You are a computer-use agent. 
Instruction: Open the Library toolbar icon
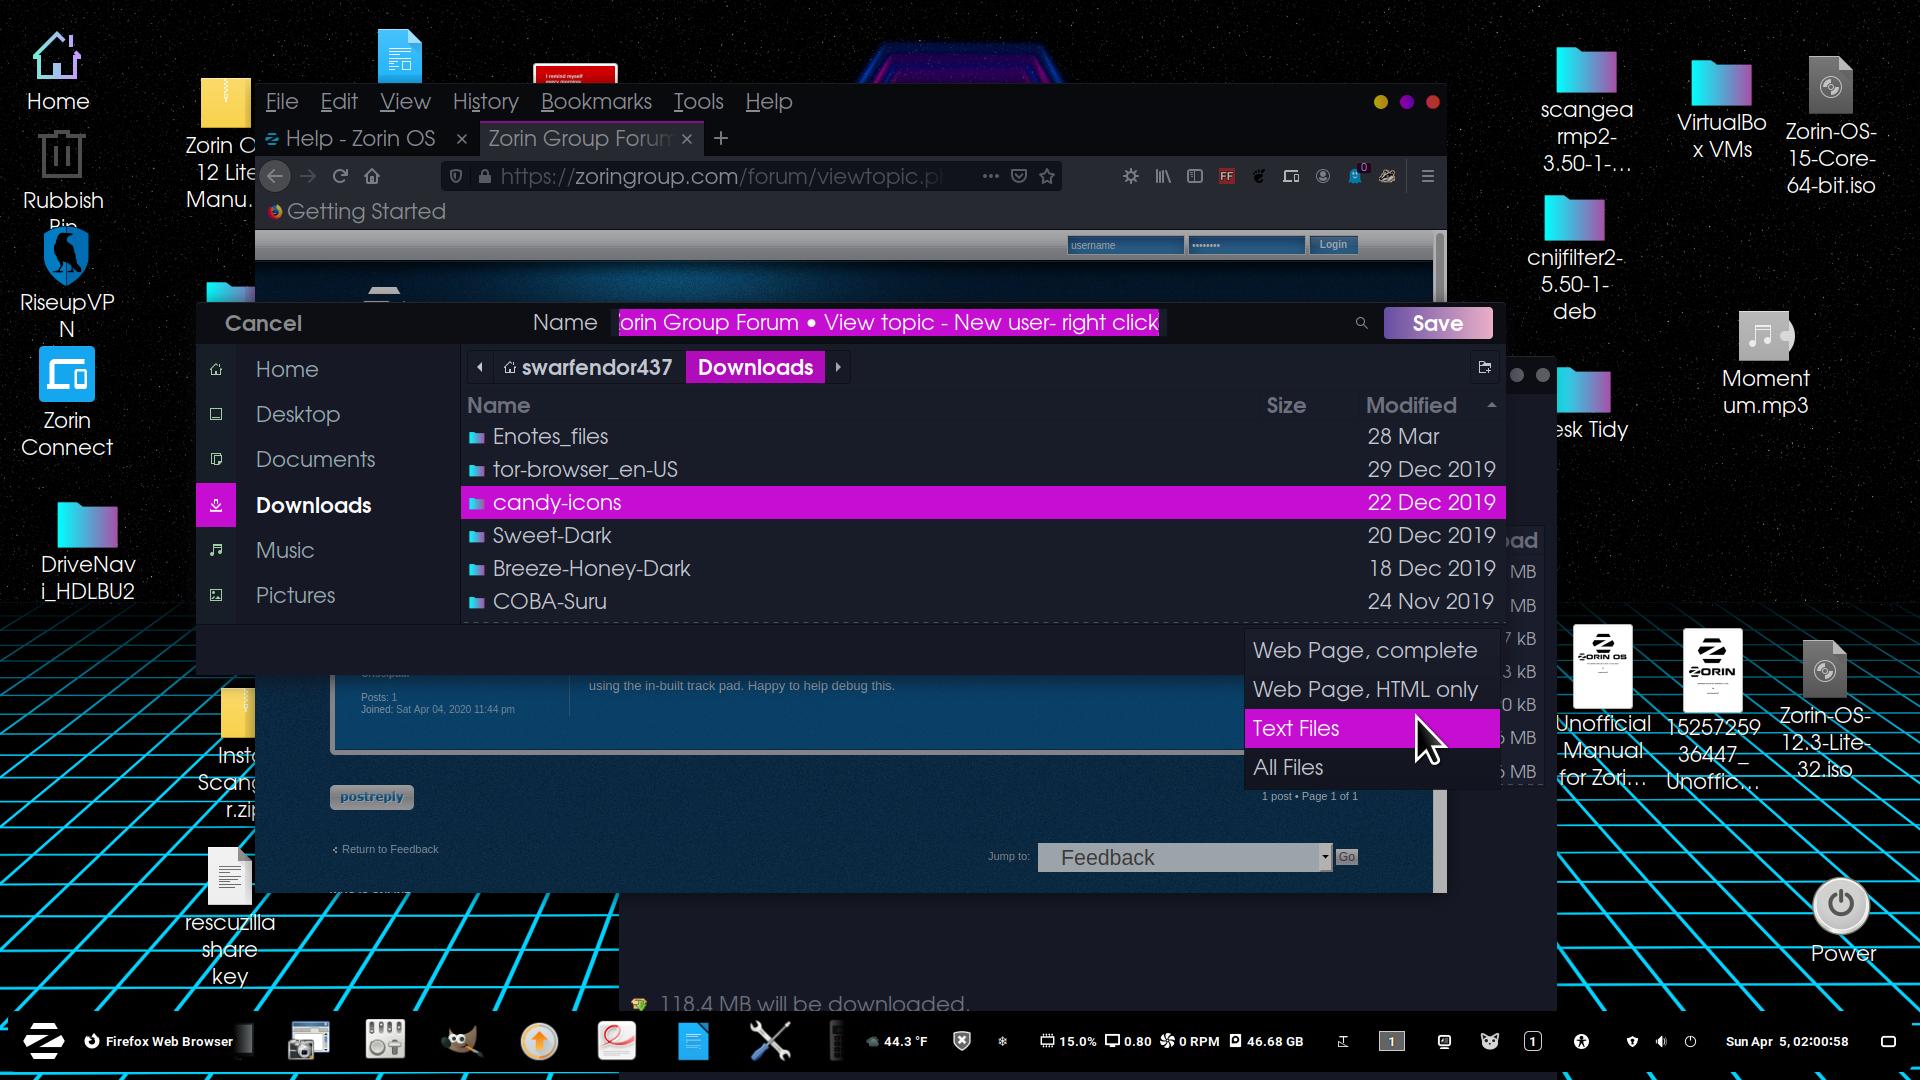pos(1162,176)
